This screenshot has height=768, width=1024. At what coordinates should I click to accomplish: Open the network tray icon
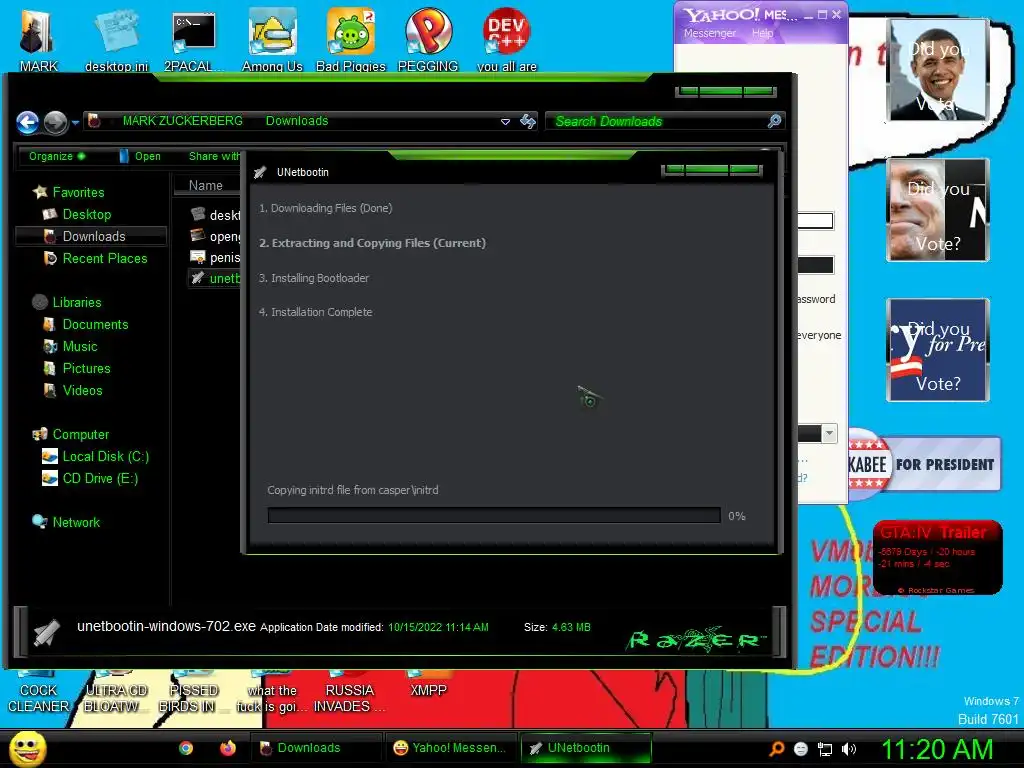(825, 749)
